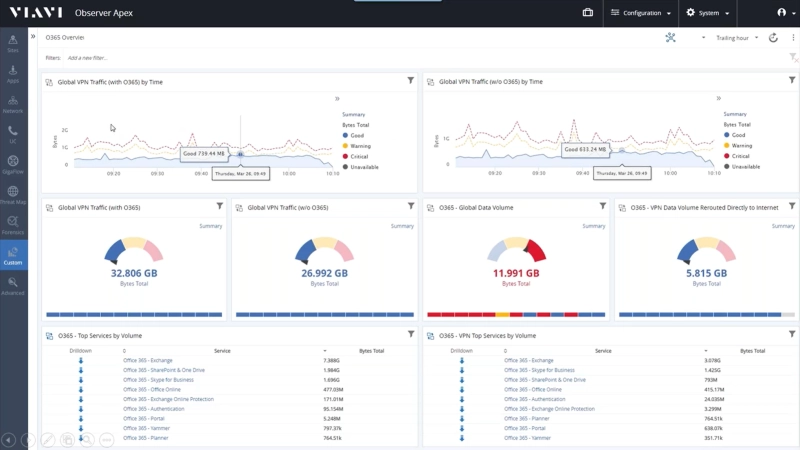The width and height of the screenshot is (800, 450).
Task: Click the Add a new filter input
Action: click(x=88, y=58)
